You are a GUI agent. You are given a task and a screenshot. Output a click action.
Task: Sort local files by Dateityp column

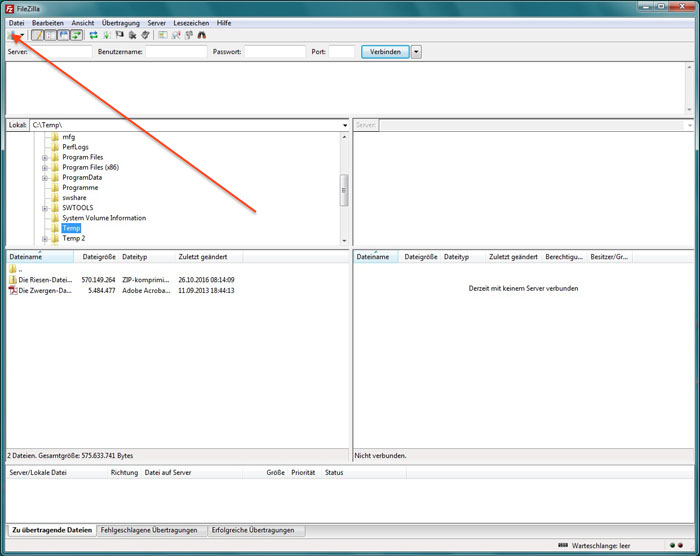pos(147,257)
